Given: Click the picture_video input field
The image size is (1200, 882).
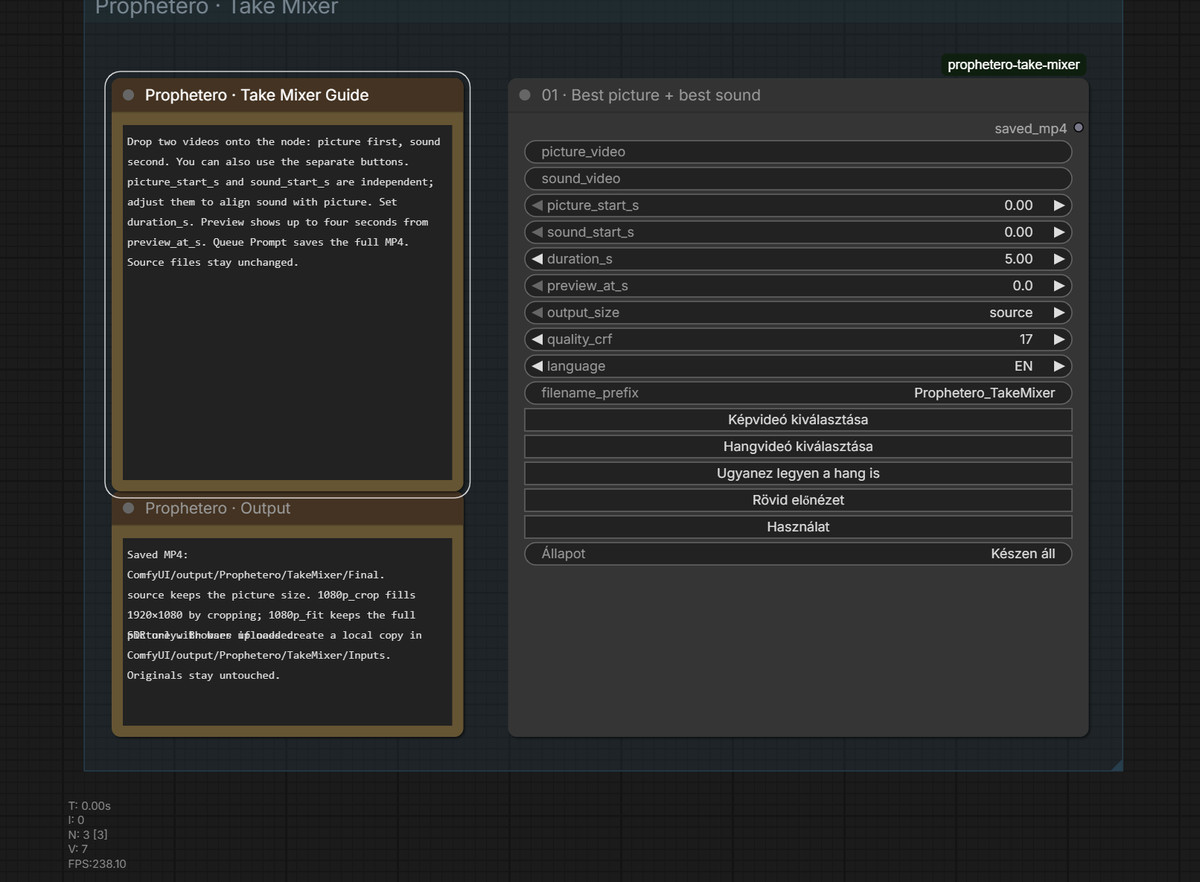Looking at the screenshot, I should tap(798, 152).
